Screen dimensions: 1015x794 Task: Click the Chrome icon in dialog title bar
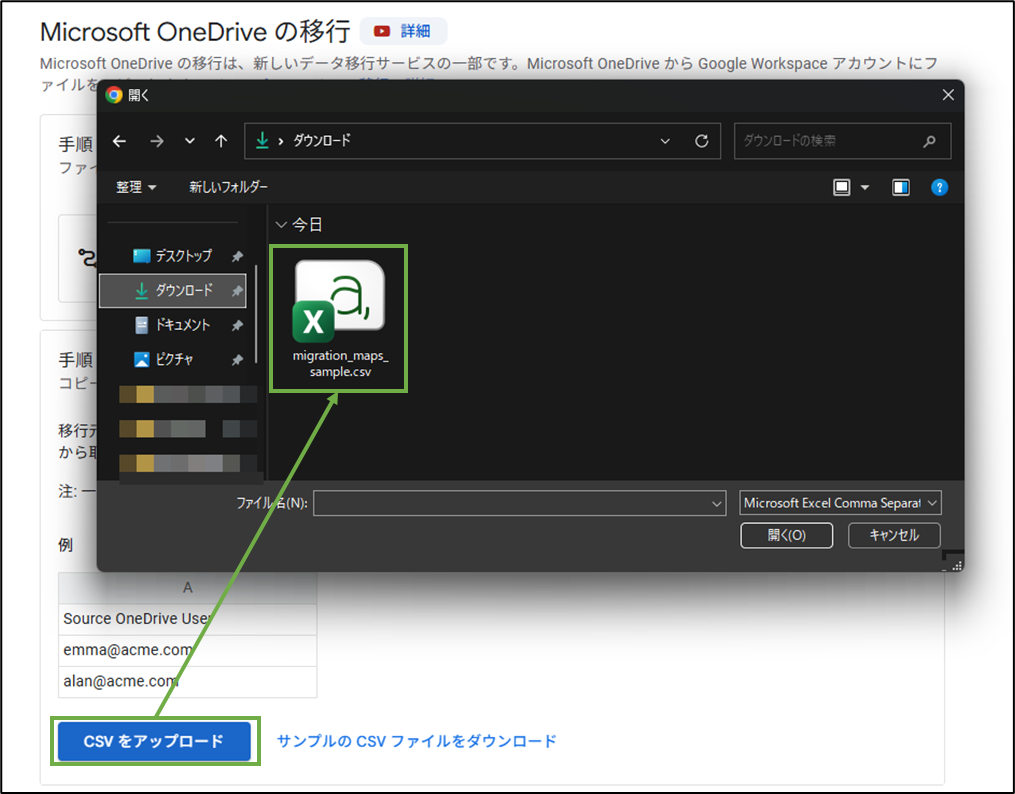(114, 95)
